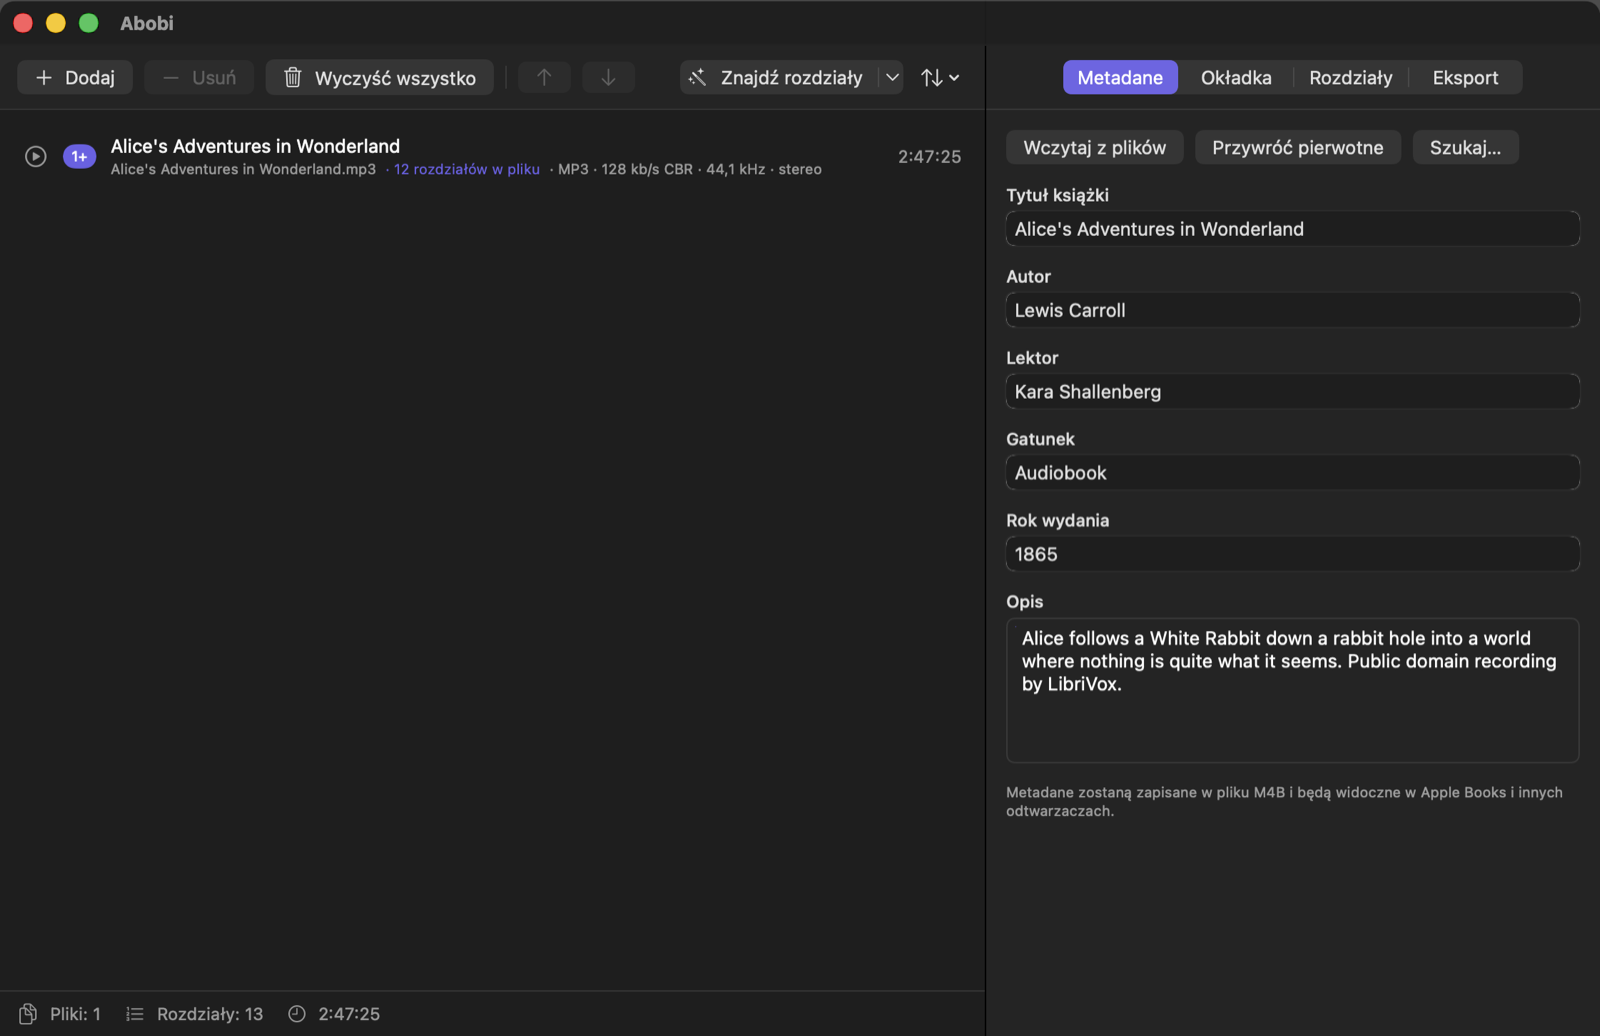Click the purple 1+ chapter badge
The width and height of the screenshot is (1600, 1036).
(80, 157)
